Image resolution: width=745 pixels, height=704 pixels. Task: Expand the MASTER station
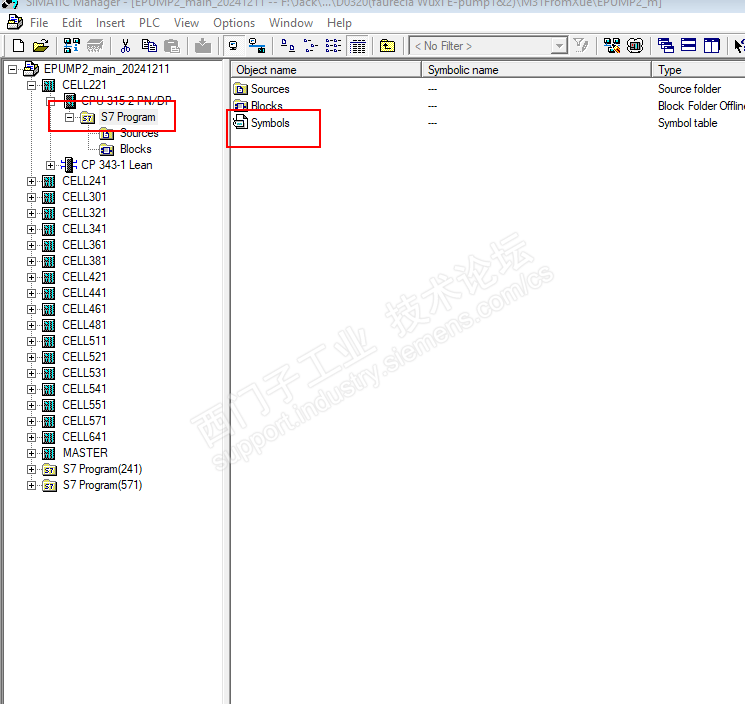point(31,453)
